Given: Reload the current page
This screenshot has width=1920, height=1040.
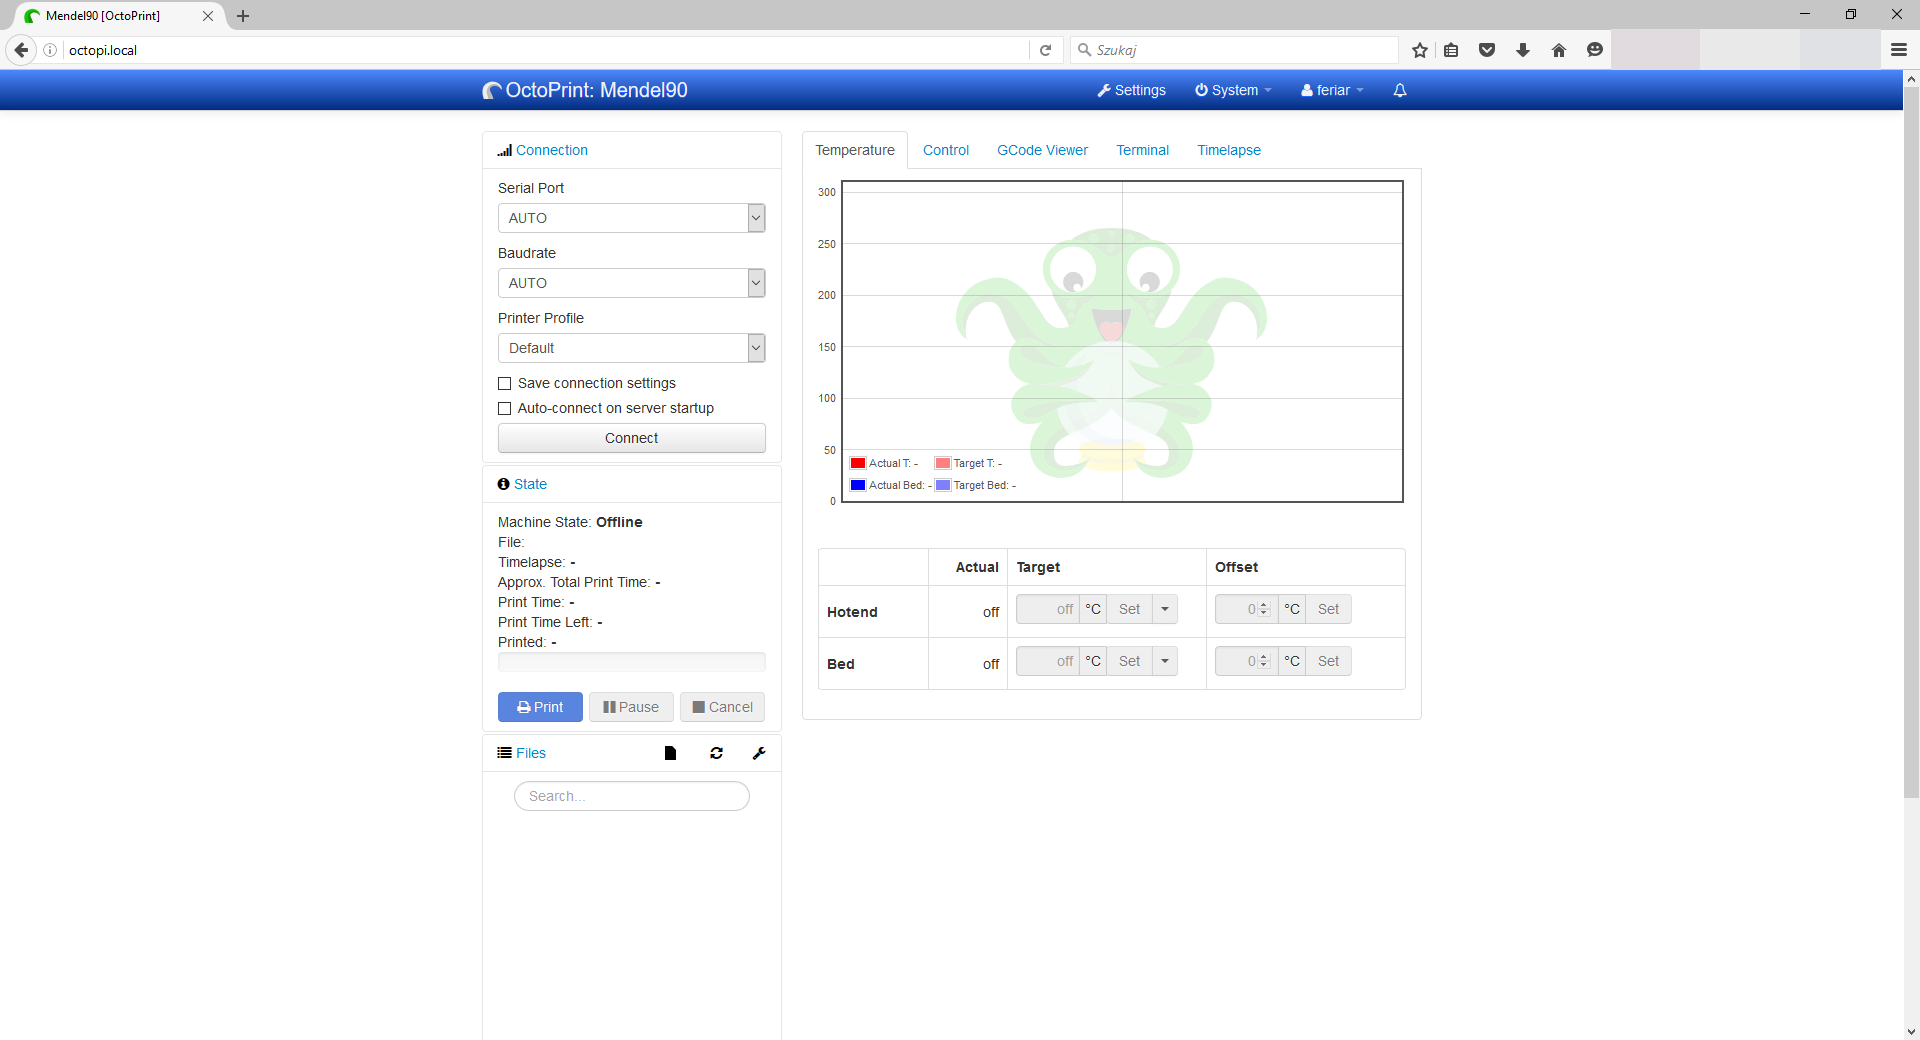Looking at the screenshot, I should [1045, 50].
